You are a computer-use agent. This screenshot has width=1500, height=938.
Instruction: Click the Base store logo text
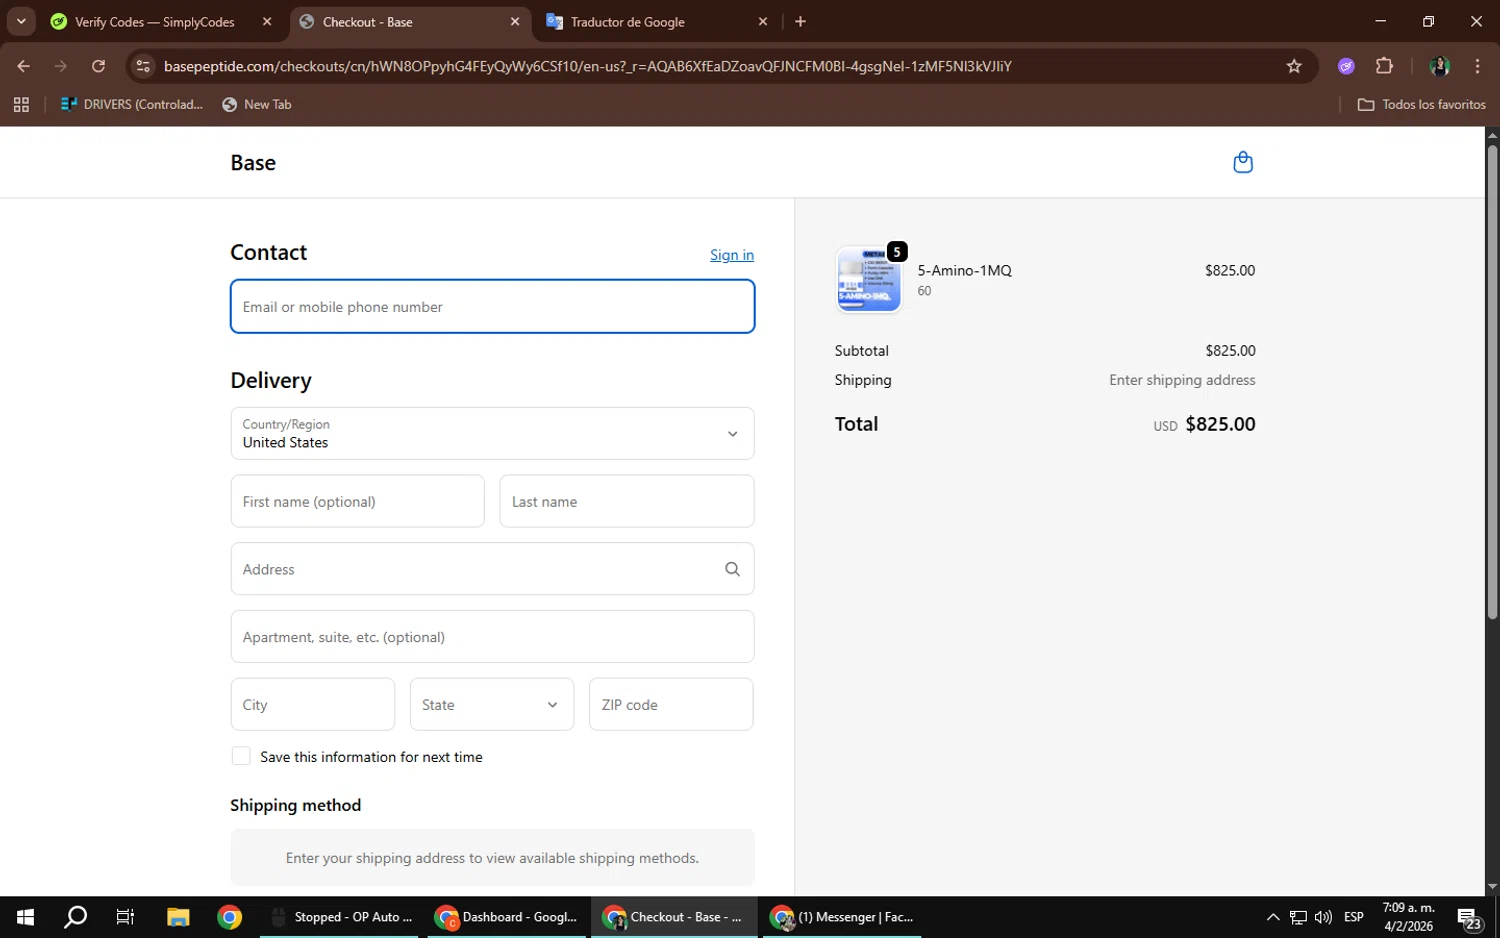coord(253,162)
